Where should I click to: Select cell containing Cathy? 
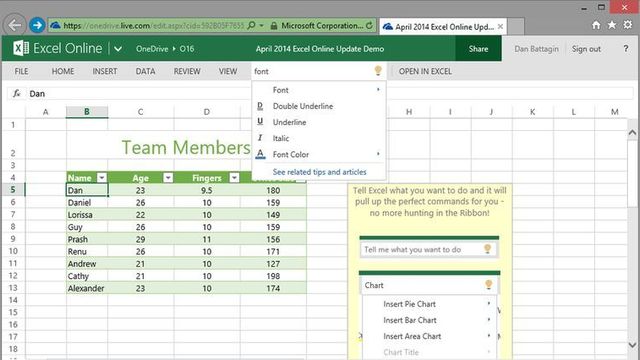click(87, 276)
